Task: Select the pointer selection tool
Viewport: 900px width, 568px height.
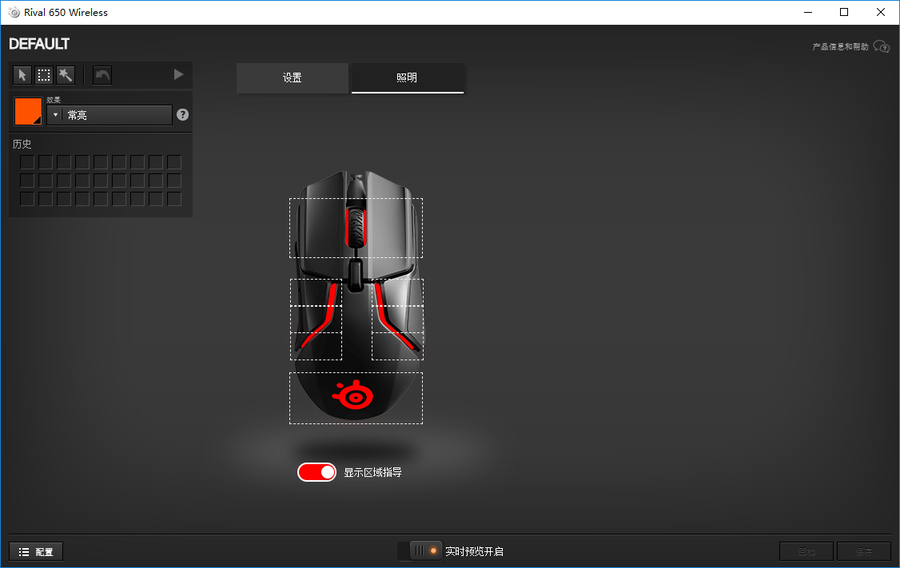Action: point(22,75)
